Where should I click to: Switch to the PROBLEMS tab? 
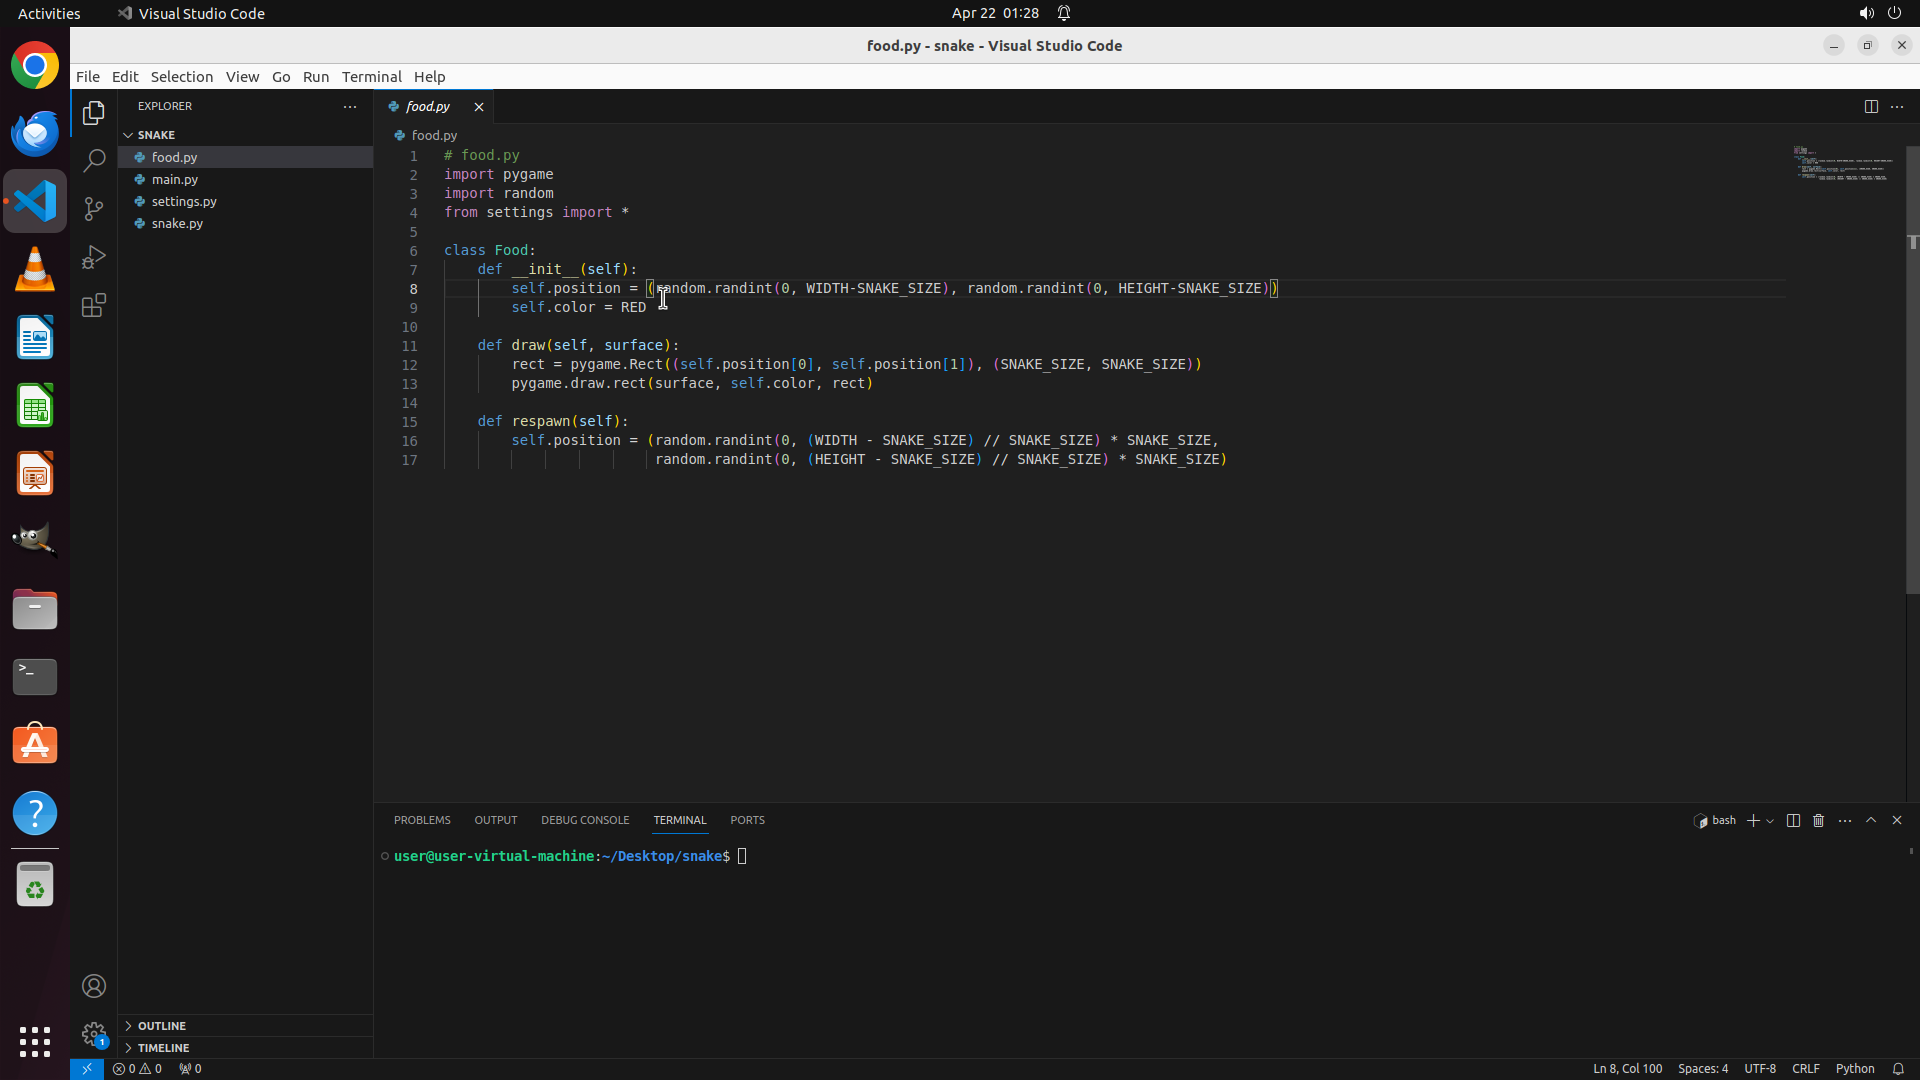pyautogui.click(x=422, y=820)
